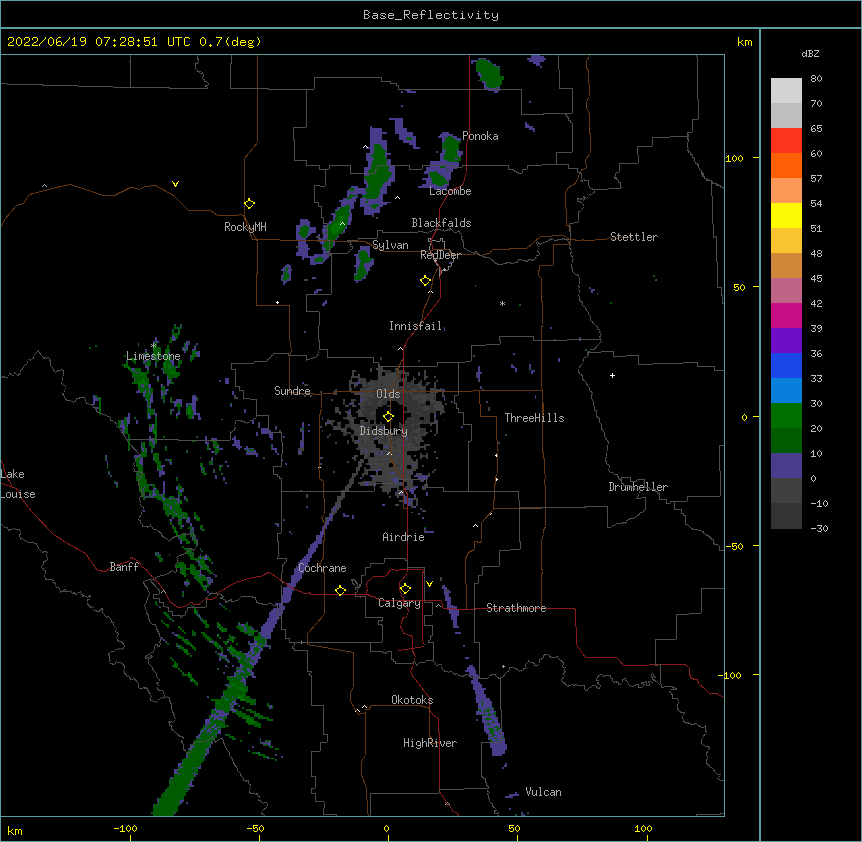This screenshot has height=842, width=862.
Task: Click the Lacombe city label
Action: pyautogui.click(x=450, y=191)
